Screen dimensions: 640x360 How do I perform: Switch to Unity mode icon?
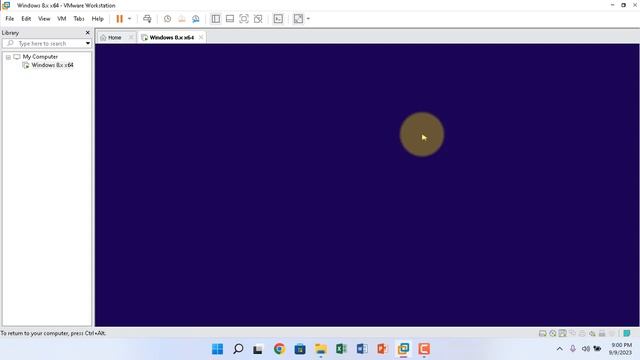258,19
